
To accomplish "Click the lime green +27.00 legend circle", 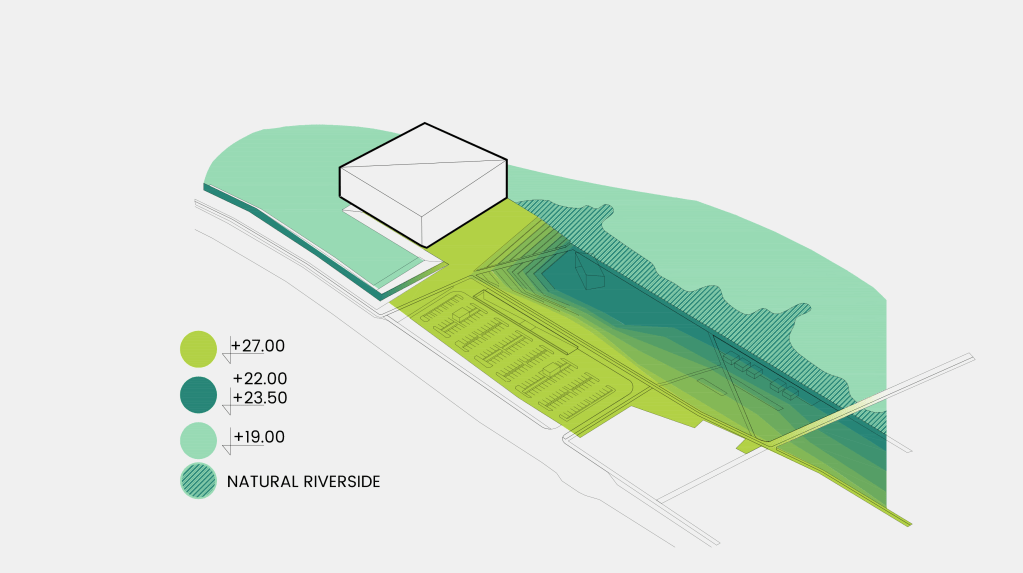I will pos(198,349).
